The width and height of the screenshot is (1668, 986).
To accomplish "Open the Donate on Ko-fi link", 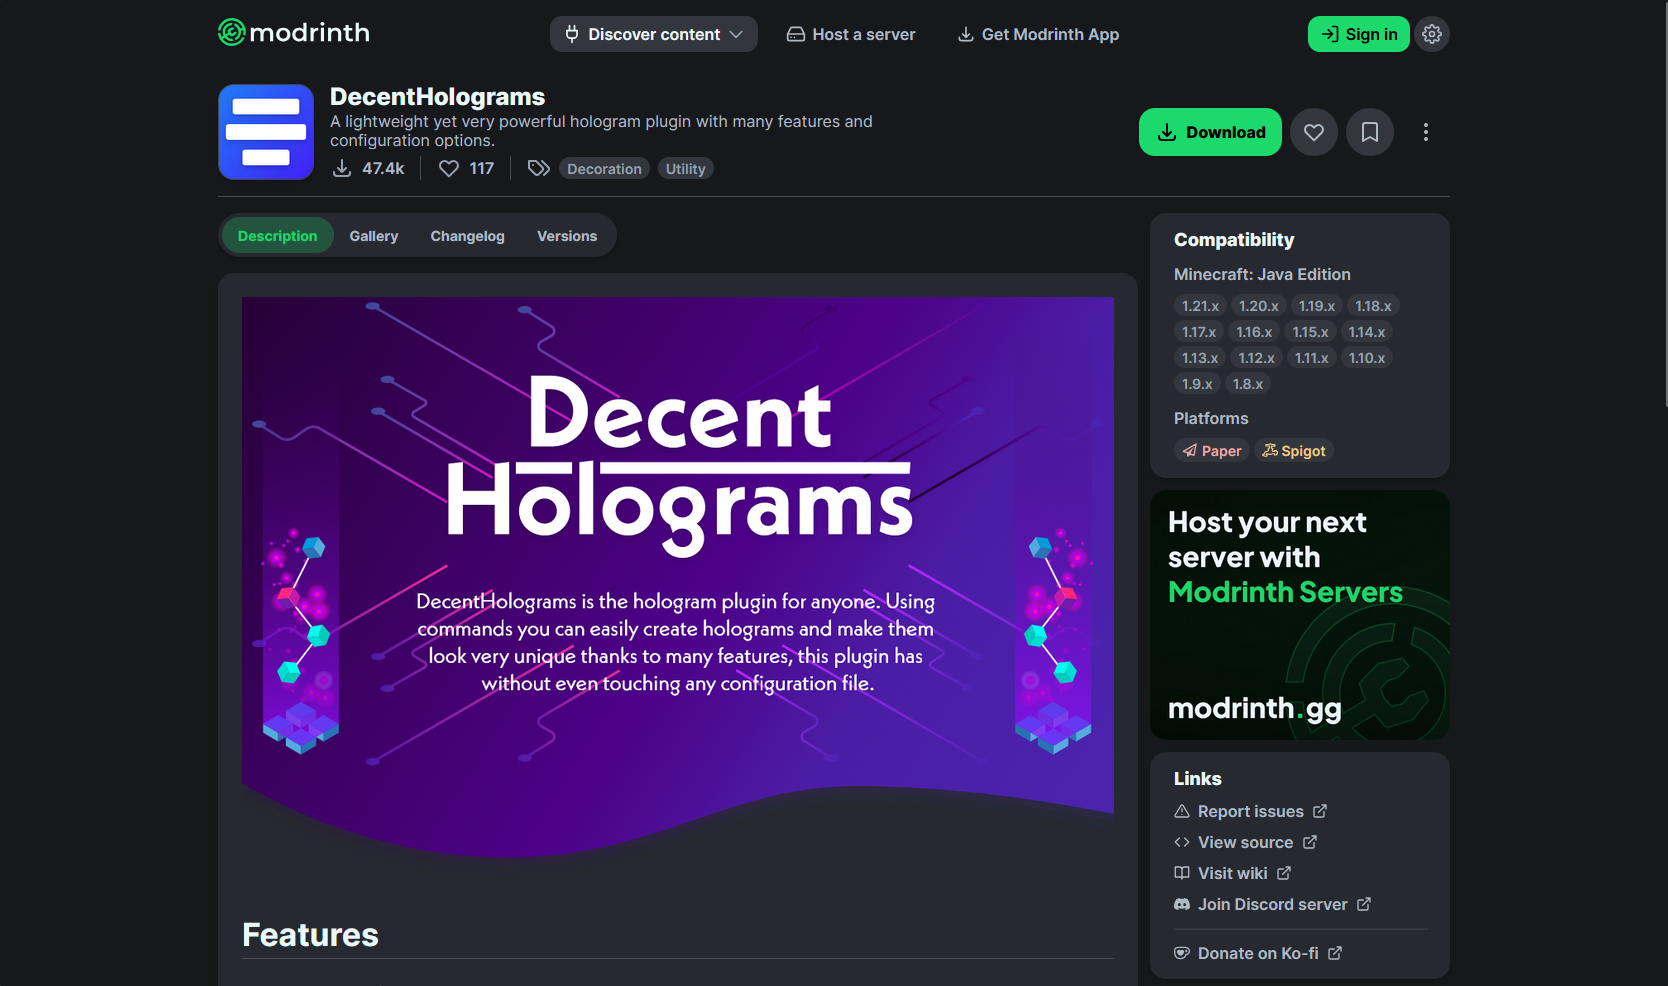I will tap(1258, 953).
